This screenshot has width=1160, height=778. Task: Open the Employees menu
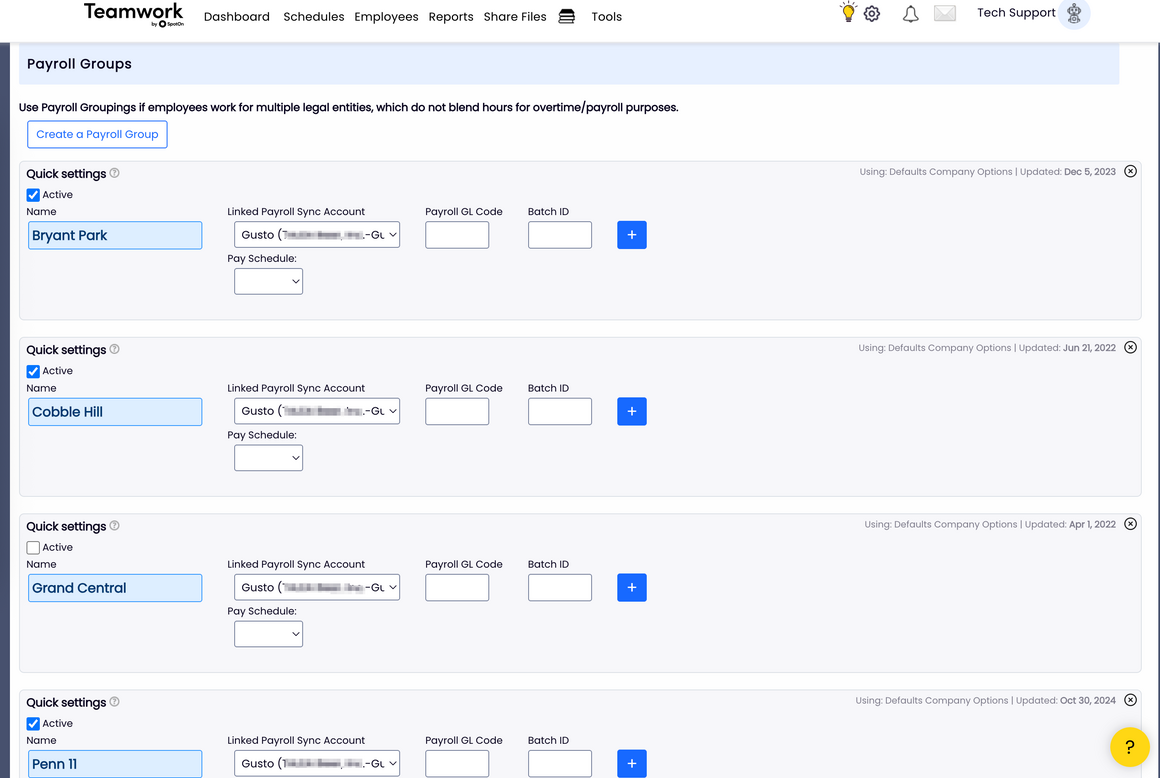(386, 16)
